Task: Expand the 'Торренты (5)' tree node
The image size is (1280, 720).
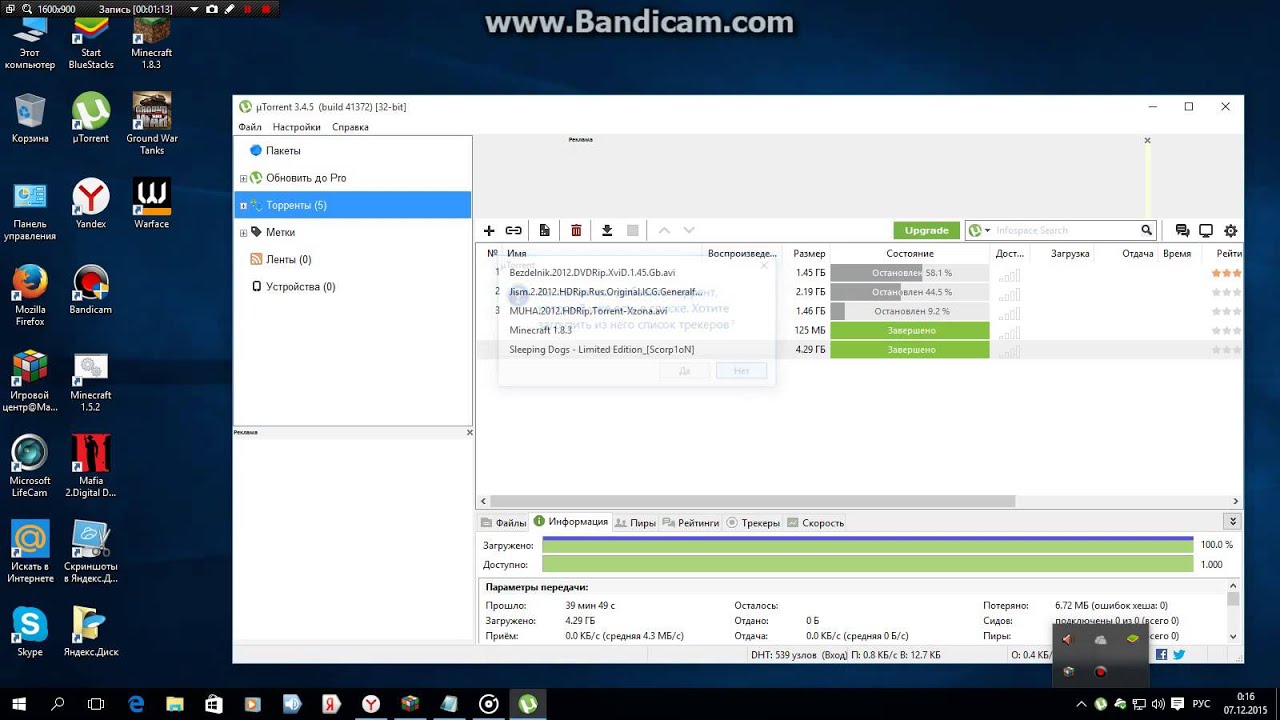Action: tap(243, 205)
